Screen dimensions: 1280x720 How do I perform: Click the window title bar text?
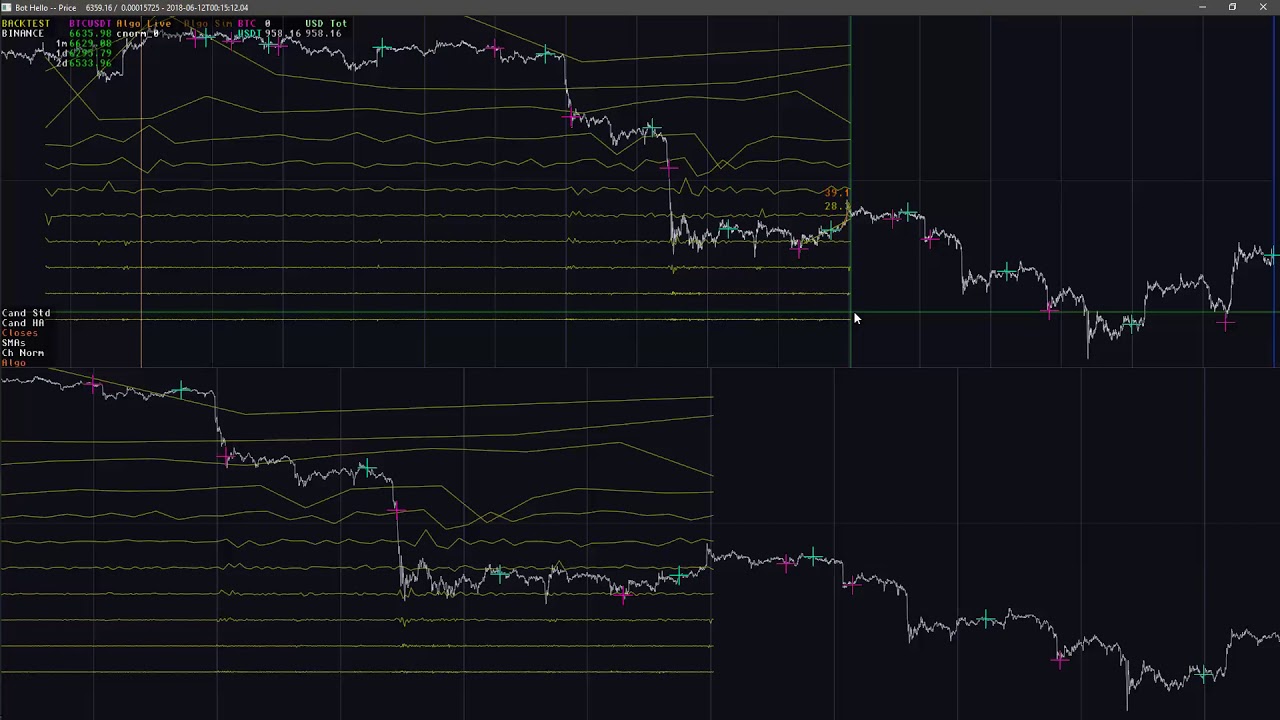click(132, 7)
